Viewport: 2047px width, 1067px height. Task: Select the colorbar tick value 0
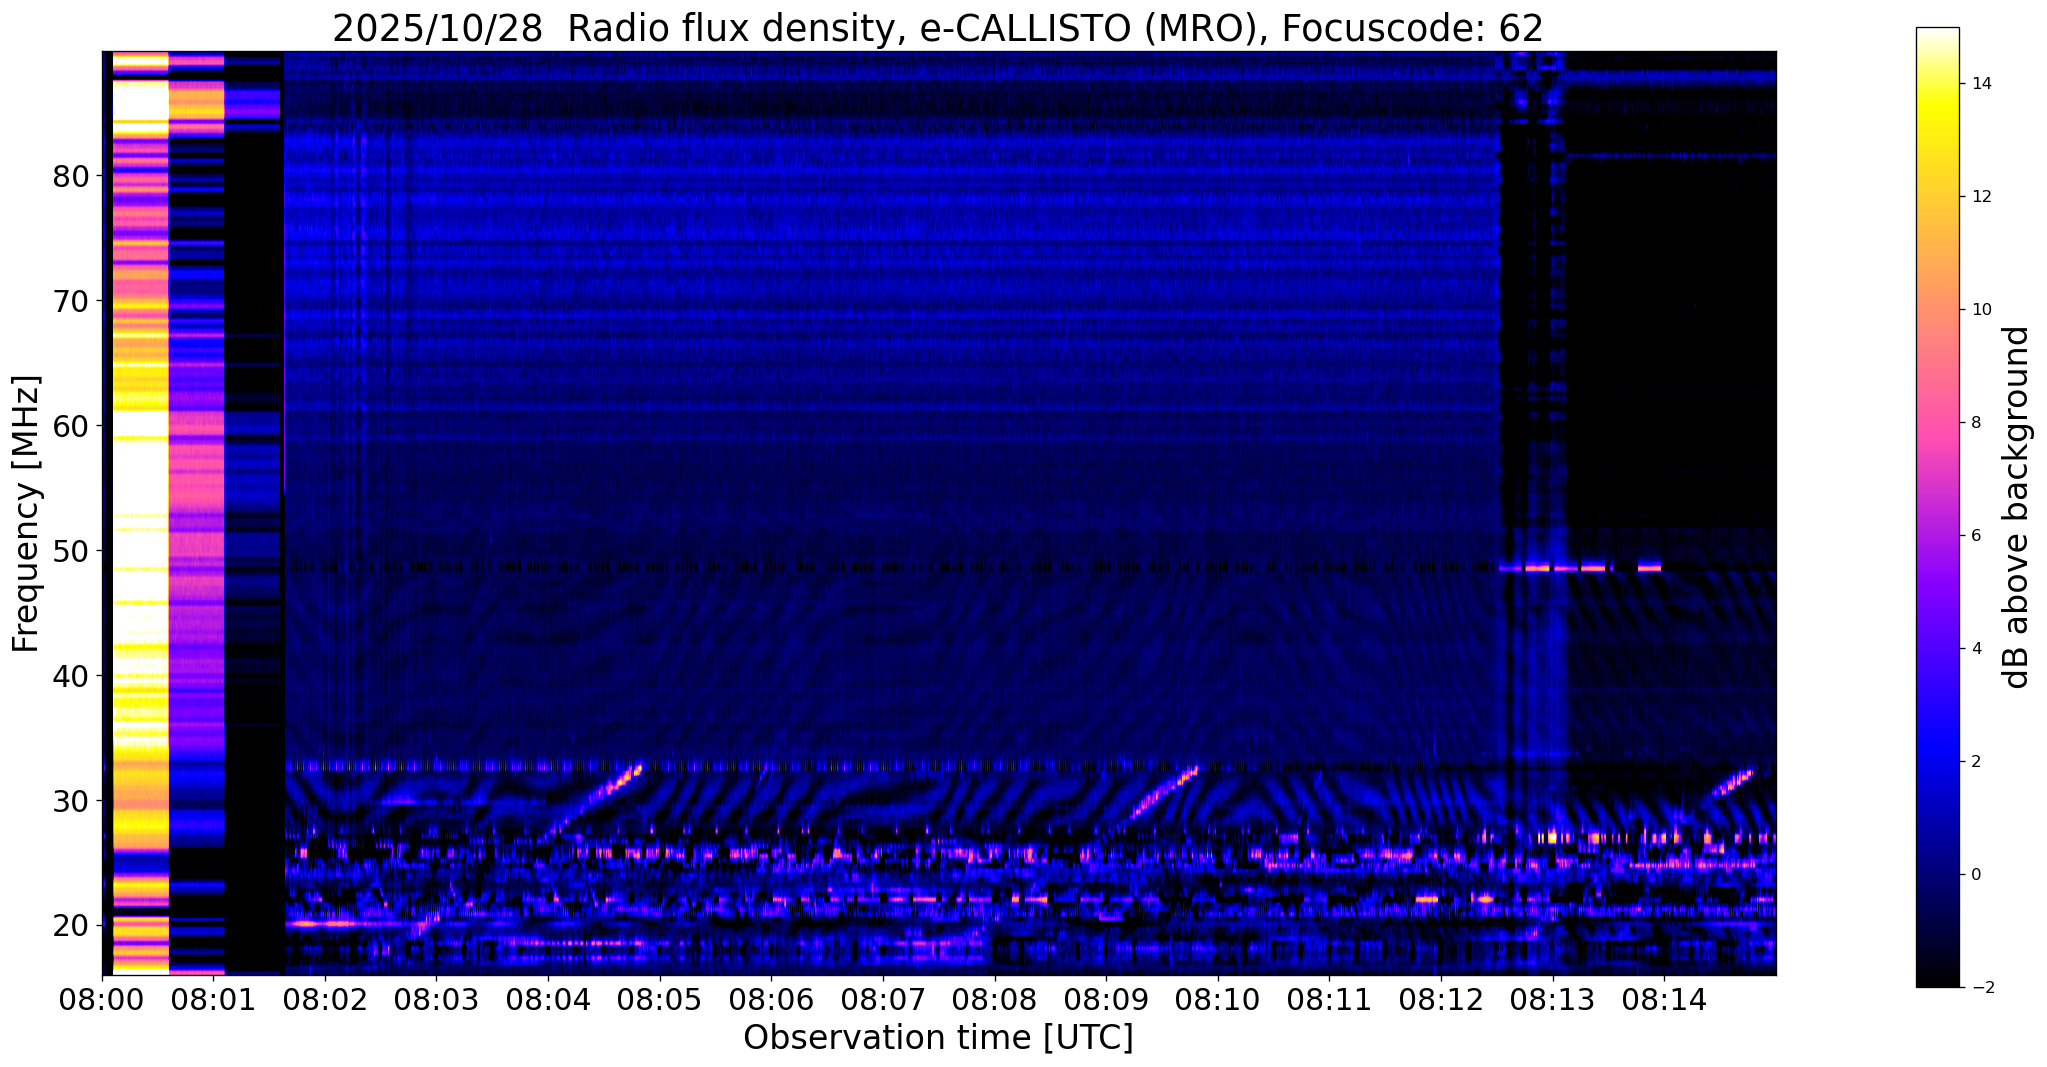coord(1975,875)
